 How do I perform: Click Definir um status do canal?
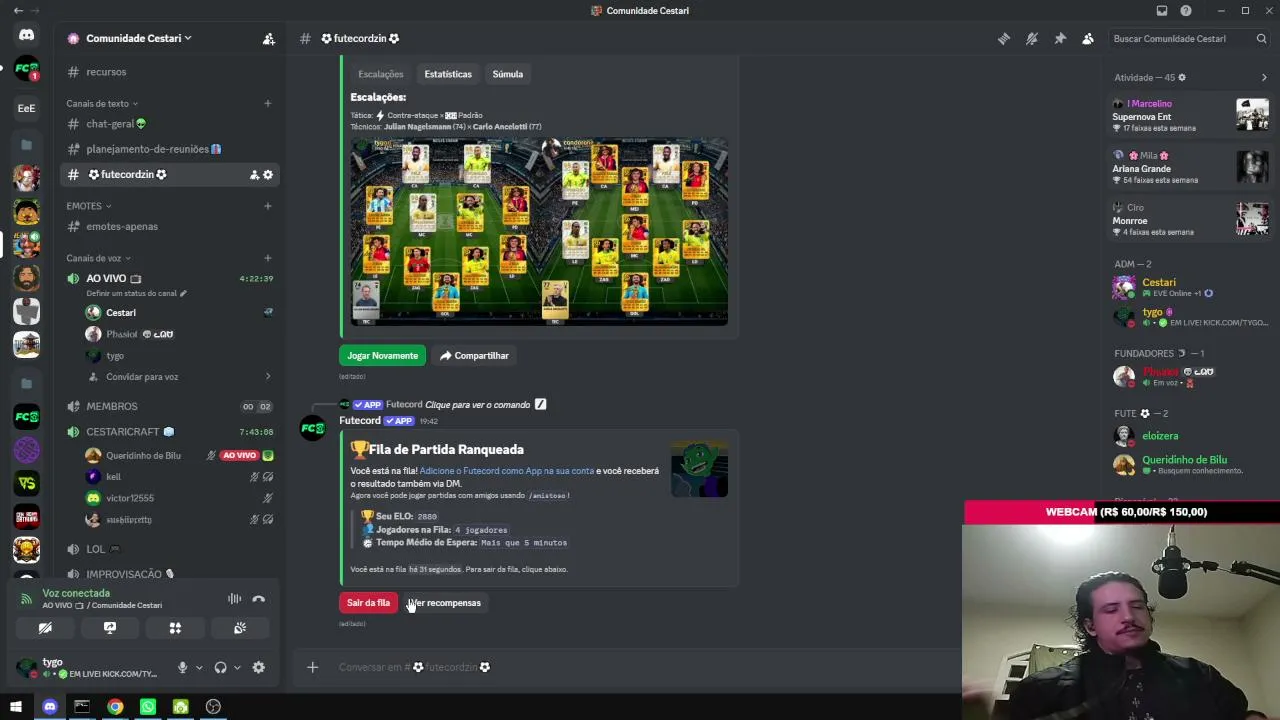[136, 294]
